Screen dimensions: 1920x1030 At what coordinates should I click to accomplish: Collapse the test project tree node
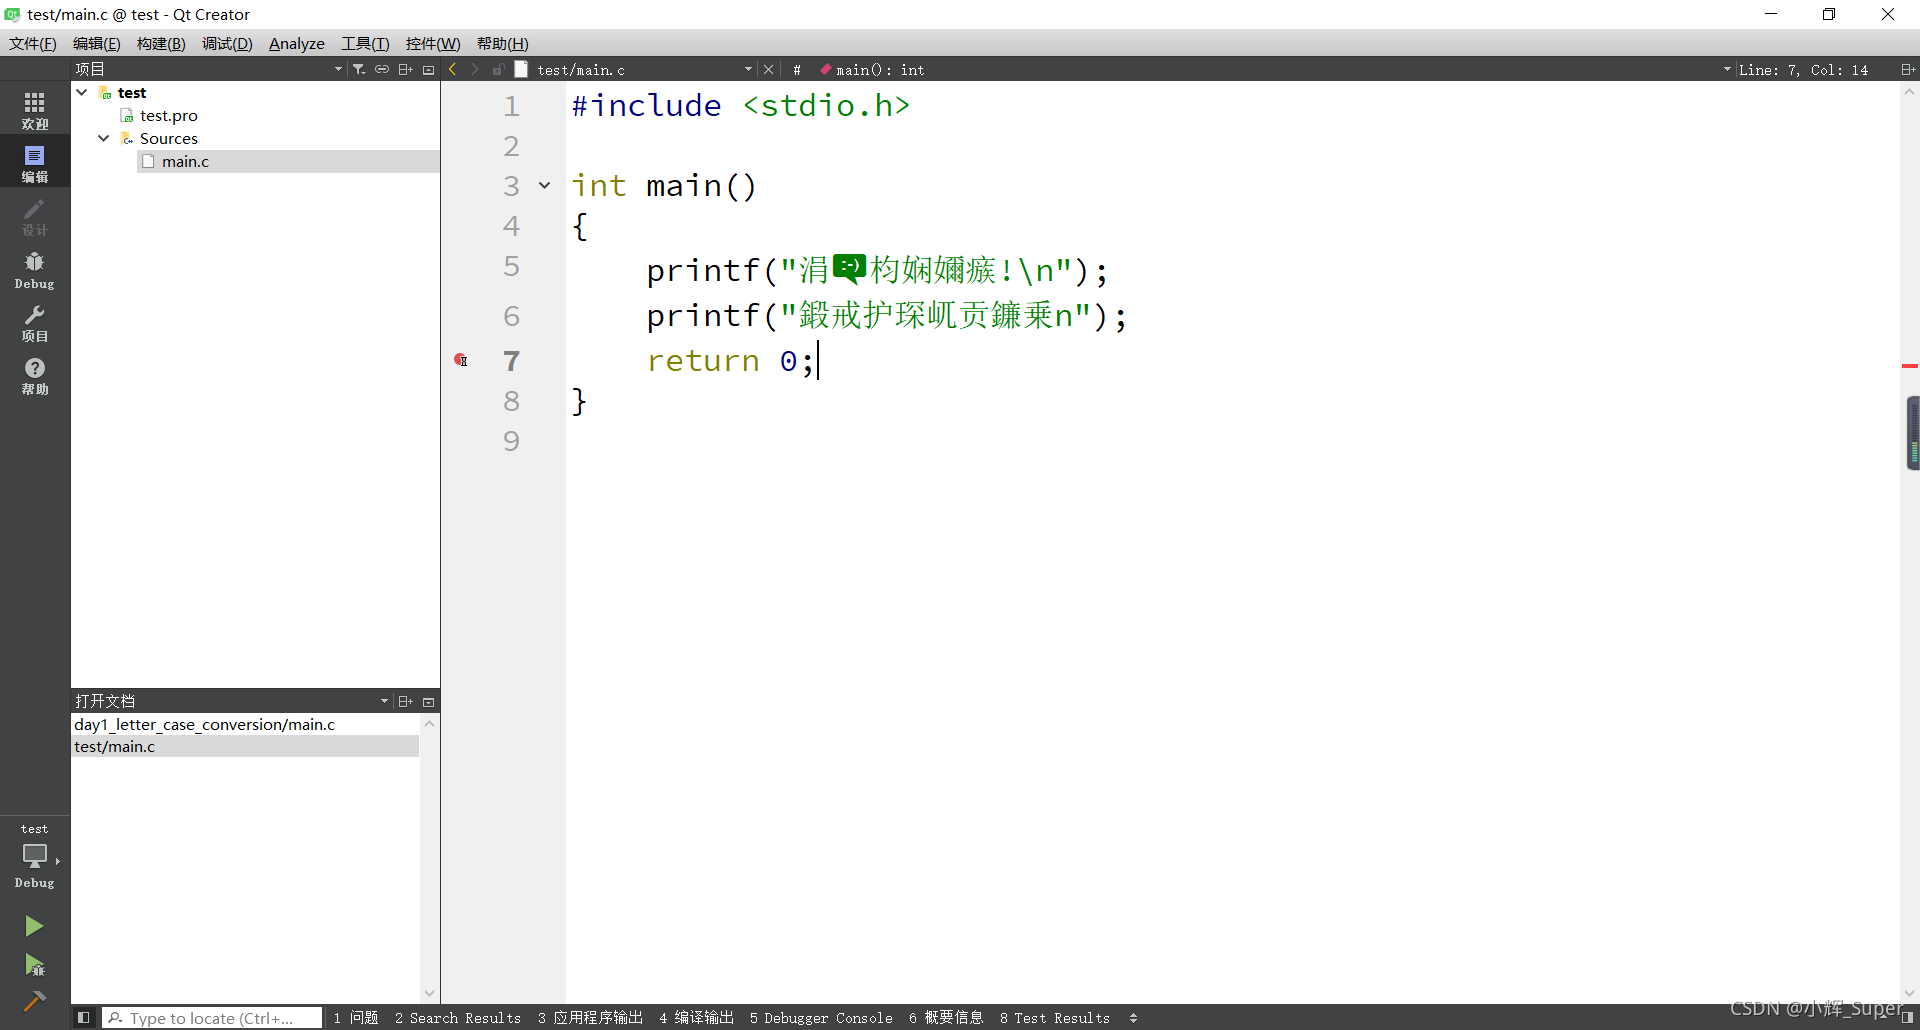pos(82,92)
